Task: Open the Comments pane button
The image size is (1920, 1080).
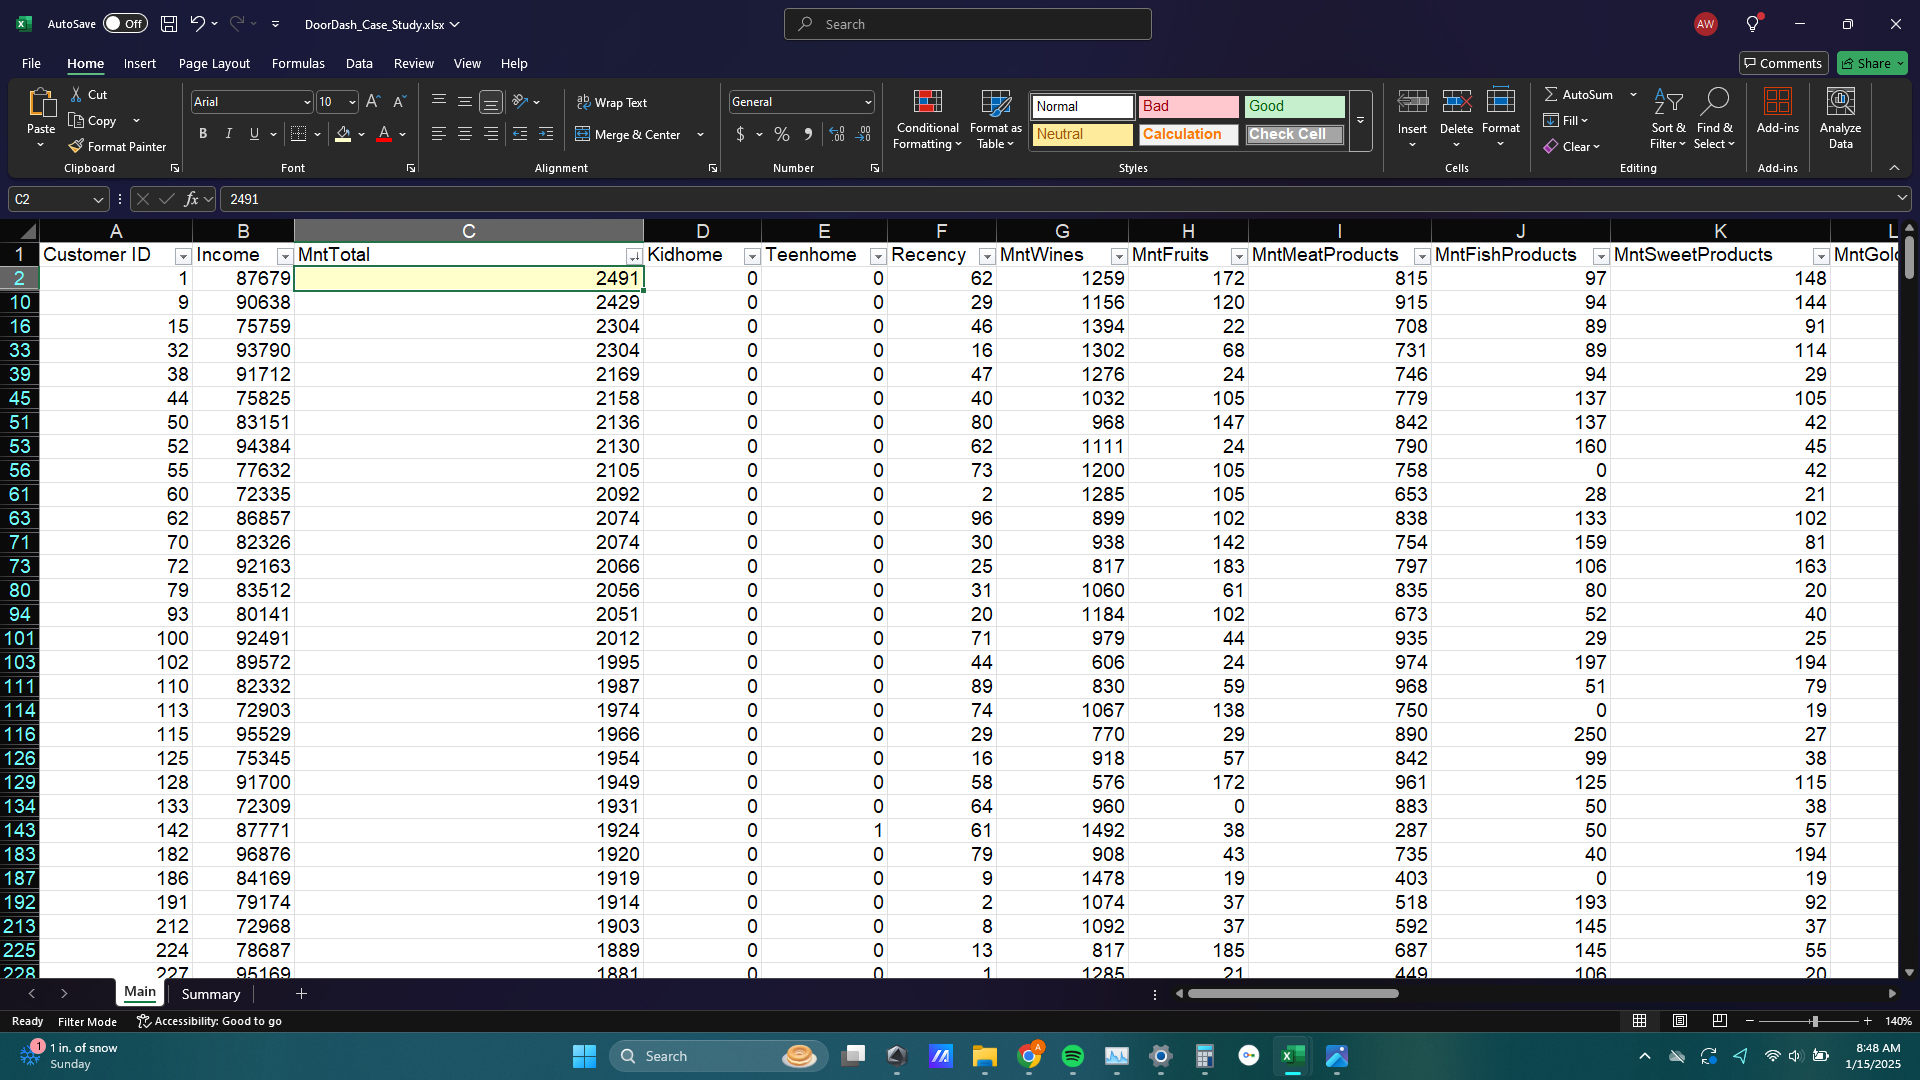Action: tap(1783, 63)
